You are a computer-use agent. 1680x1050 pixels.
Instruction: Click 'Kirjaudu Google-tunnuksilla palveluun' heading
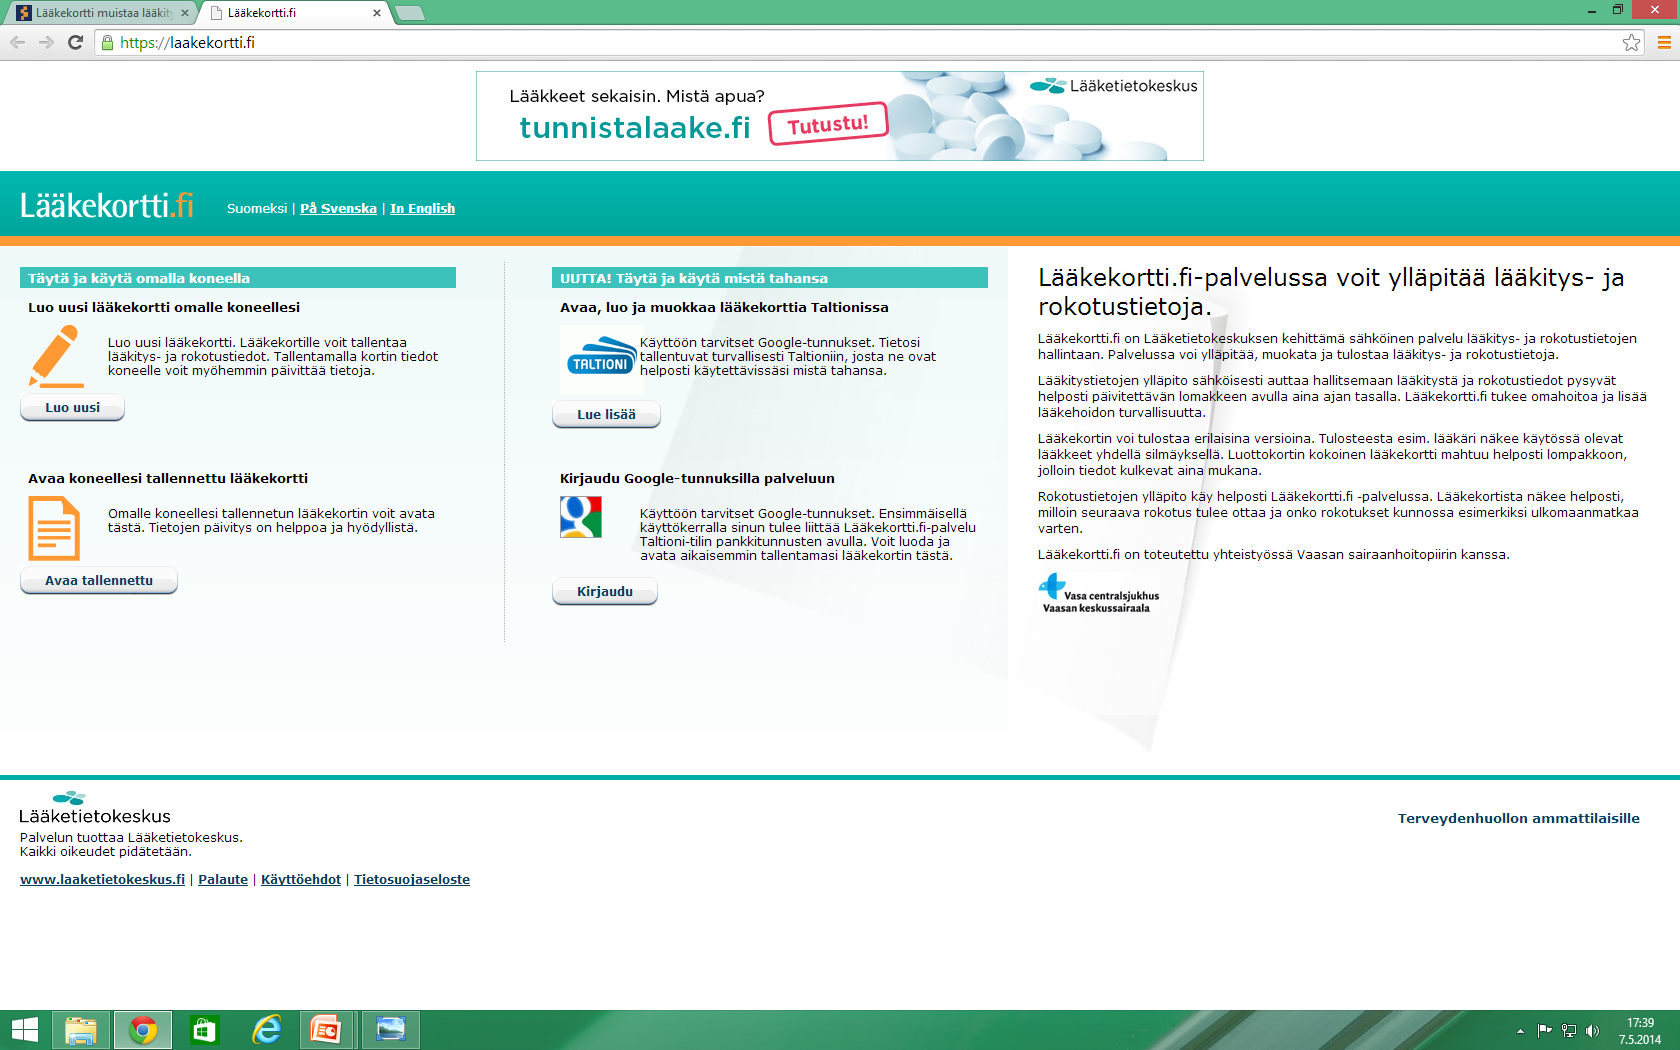[x=697, y=478]
